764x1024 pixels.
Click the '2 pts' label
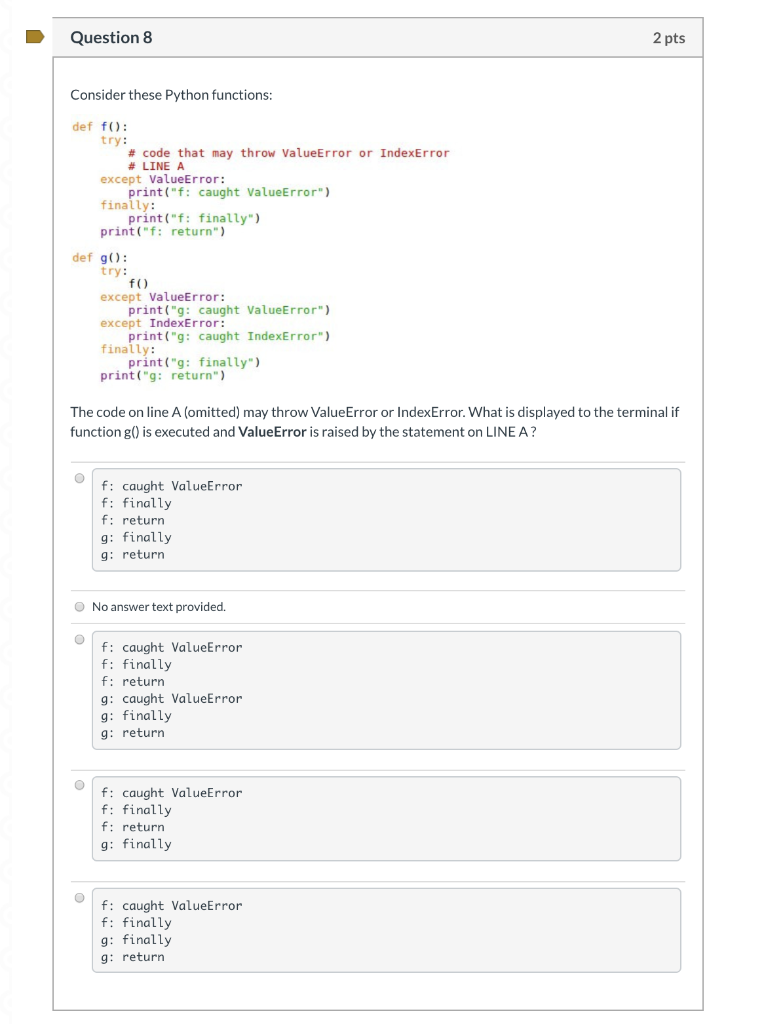[x=672, y=37]
